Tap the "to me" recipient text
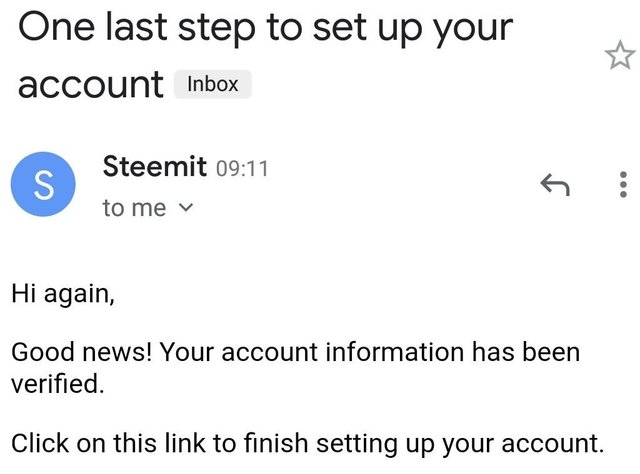 coord(134,209)
